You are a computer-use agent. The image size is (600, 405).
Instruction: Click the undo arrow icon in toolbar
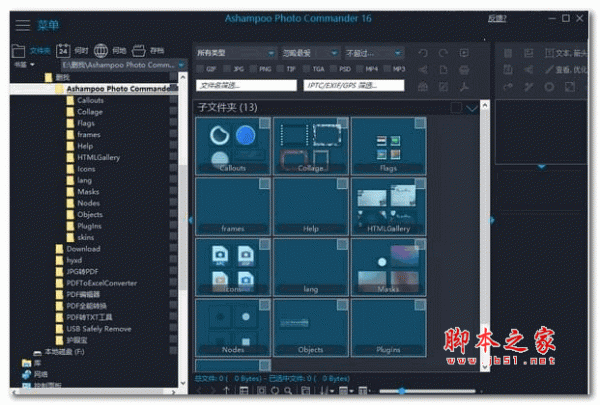pyautogui.click(x=422, y=52)
